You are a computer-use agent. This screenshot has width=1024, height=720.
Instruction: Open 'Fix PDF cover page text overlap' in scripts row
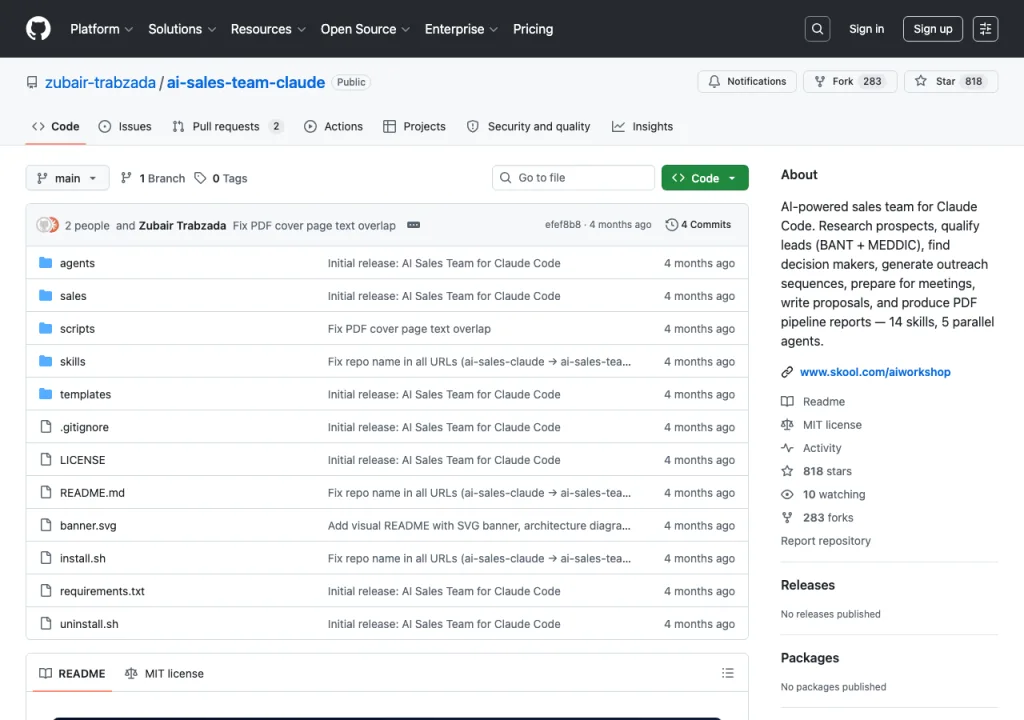[x=409, y=329]
